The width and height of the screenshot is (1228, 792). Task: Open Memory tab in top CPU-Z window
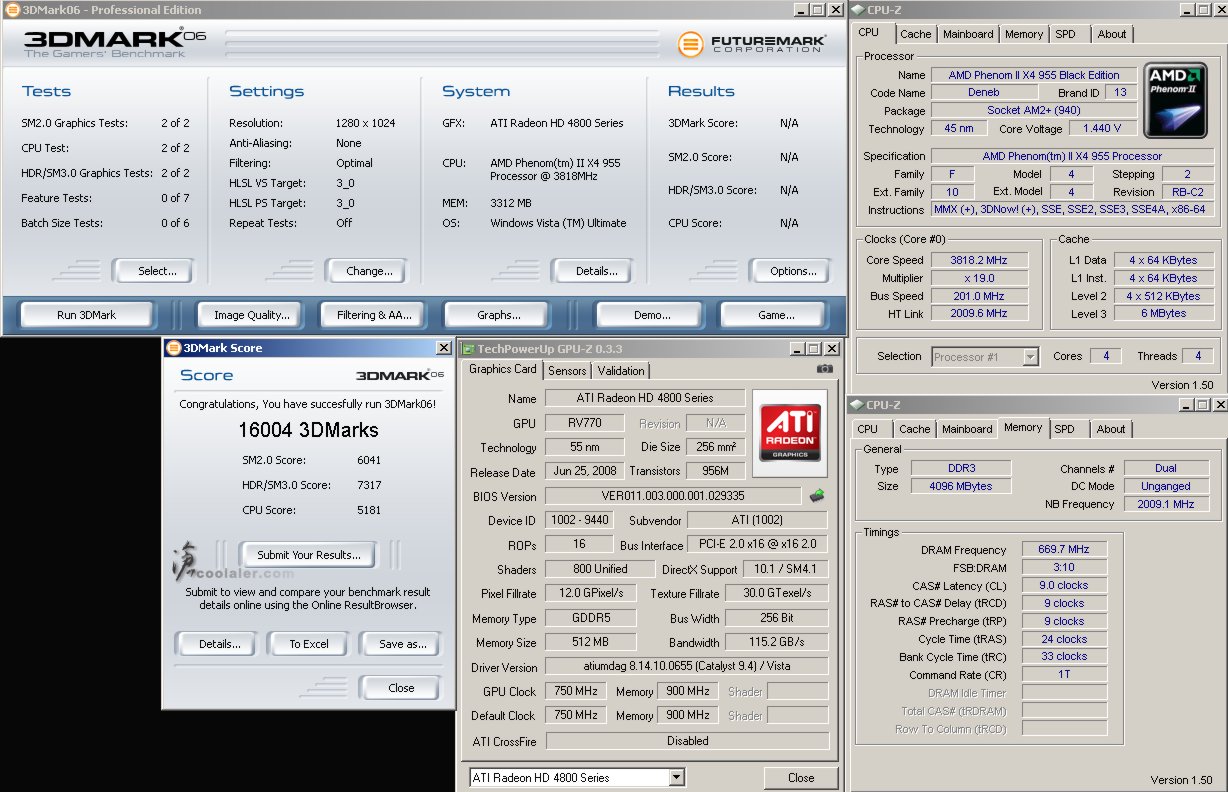(1024, 34)
